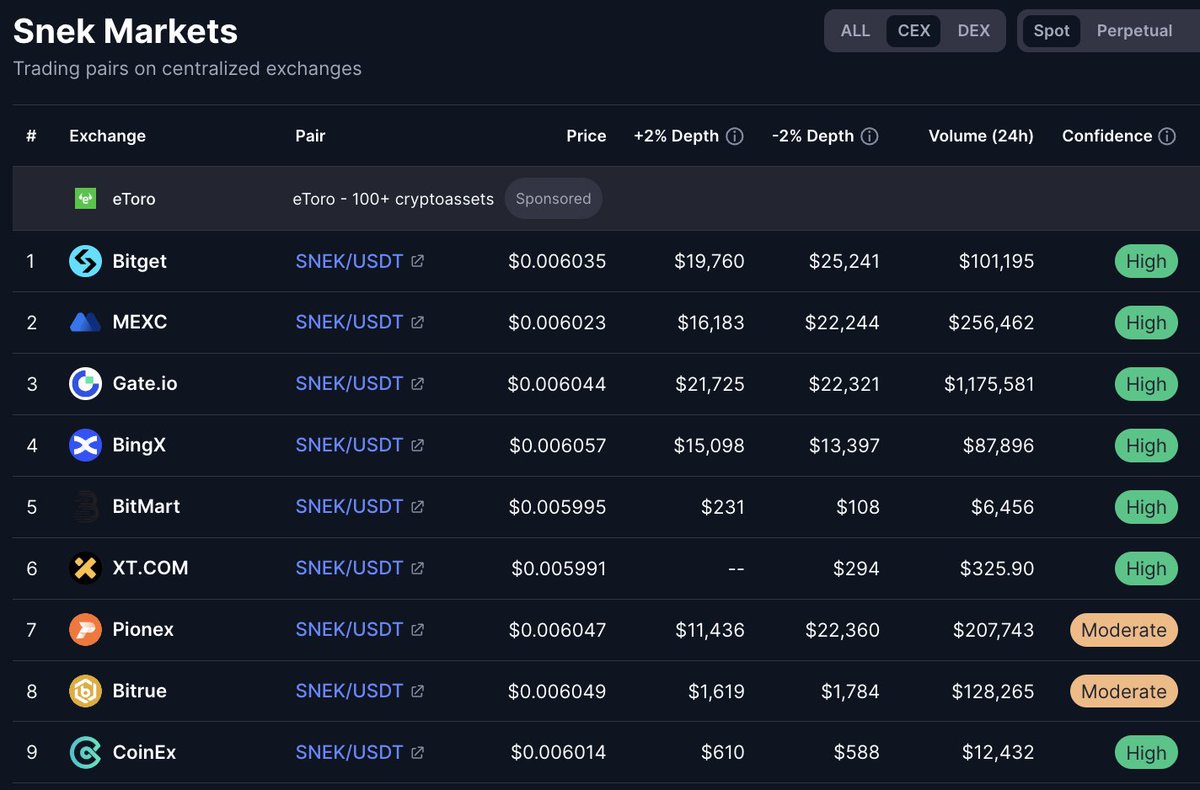Screen dimensions: 1200x790
Task: Click external link icon in MEXC row
Action: (x=417, y=322)
